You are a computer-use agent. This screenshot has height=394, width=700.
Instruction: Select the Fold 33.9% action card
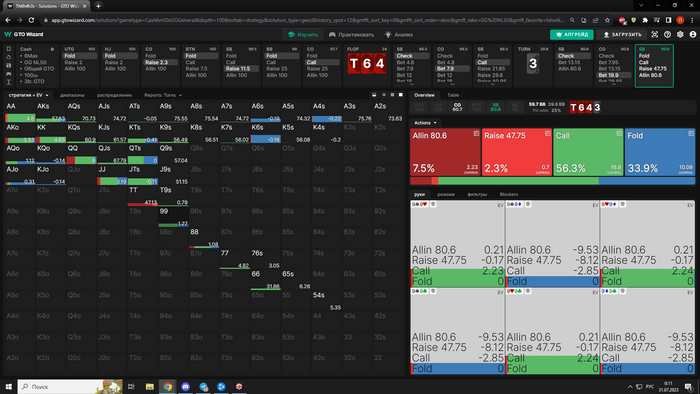click(660, 152)
